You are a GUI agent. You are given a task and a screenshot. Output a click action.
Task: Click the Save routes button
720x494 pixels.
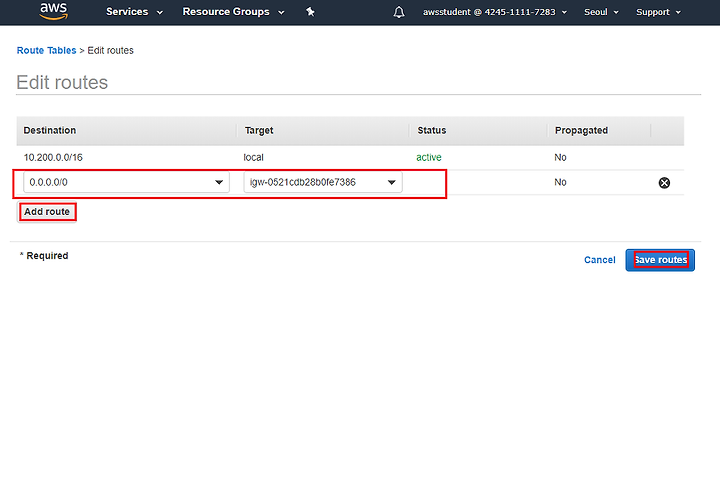pos(660,260)
